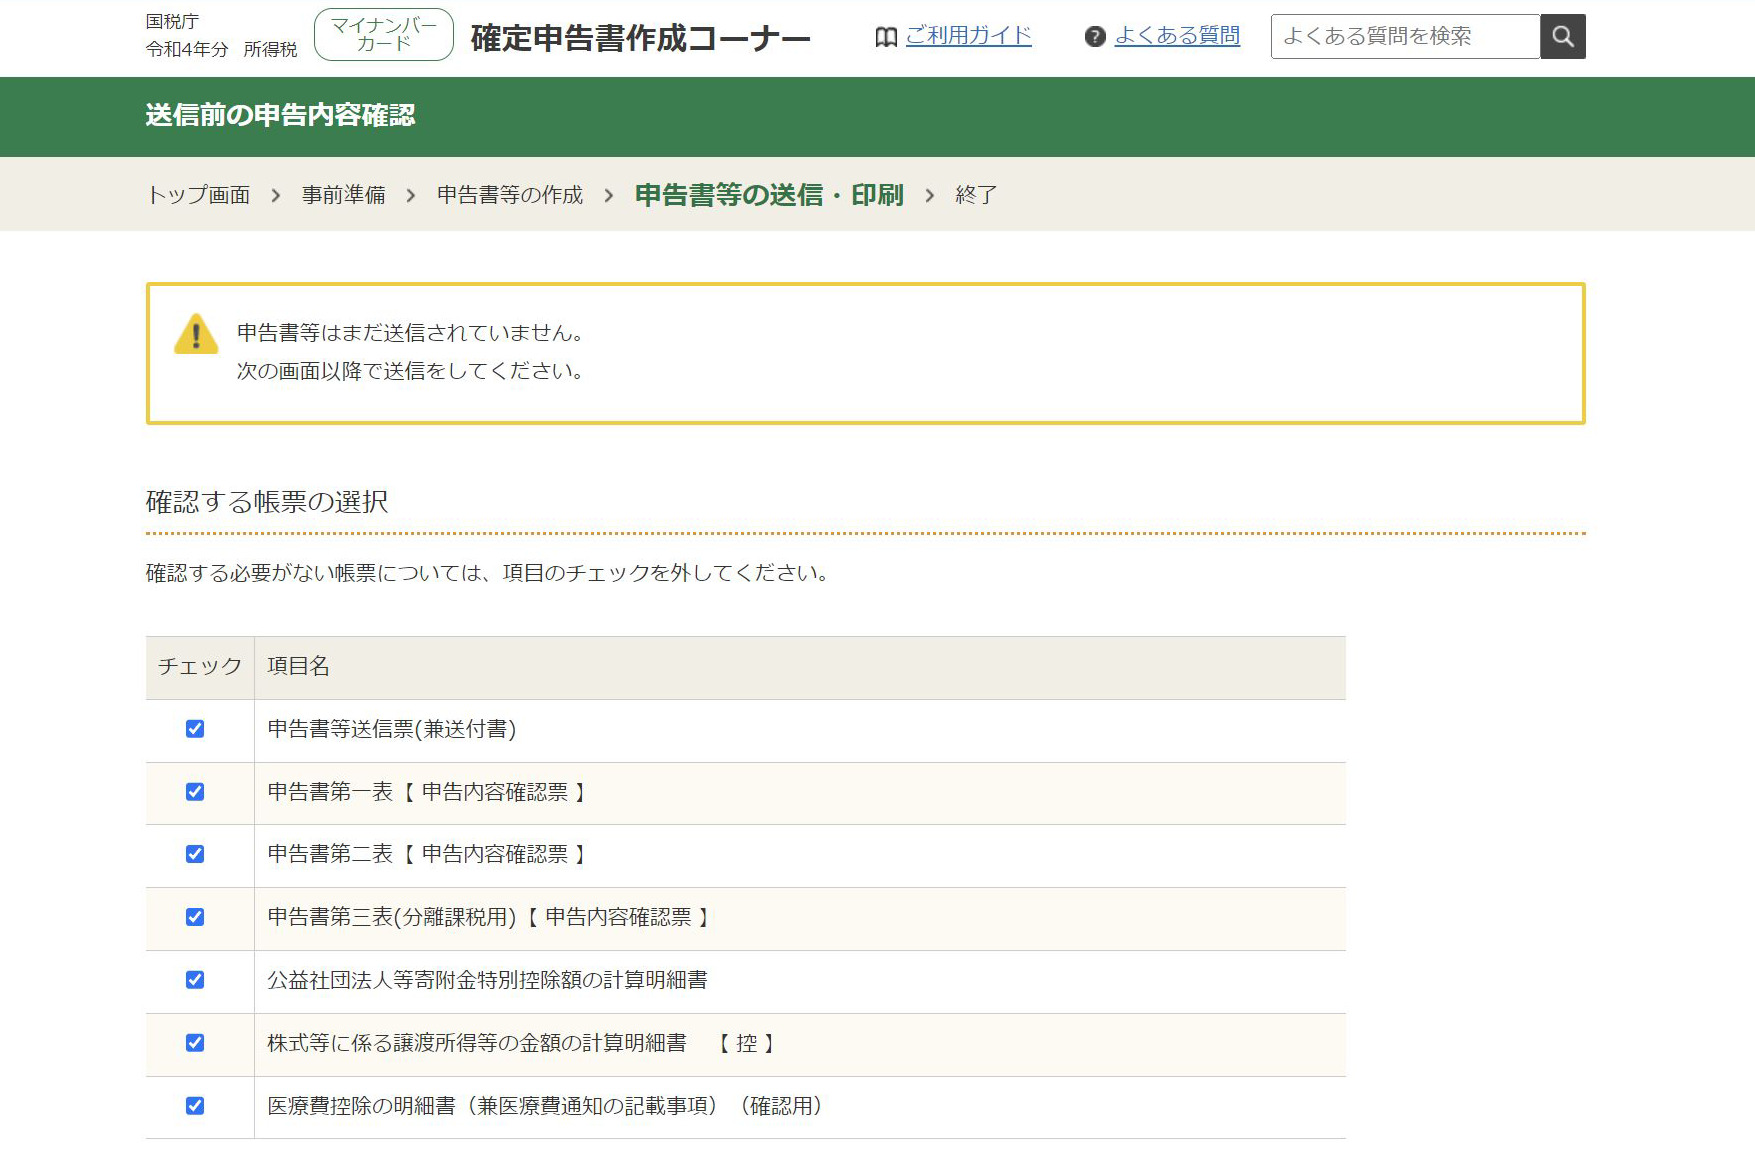
Task: Click 申告書第三表(分離課税用) row text
Action: coord(489,917)
